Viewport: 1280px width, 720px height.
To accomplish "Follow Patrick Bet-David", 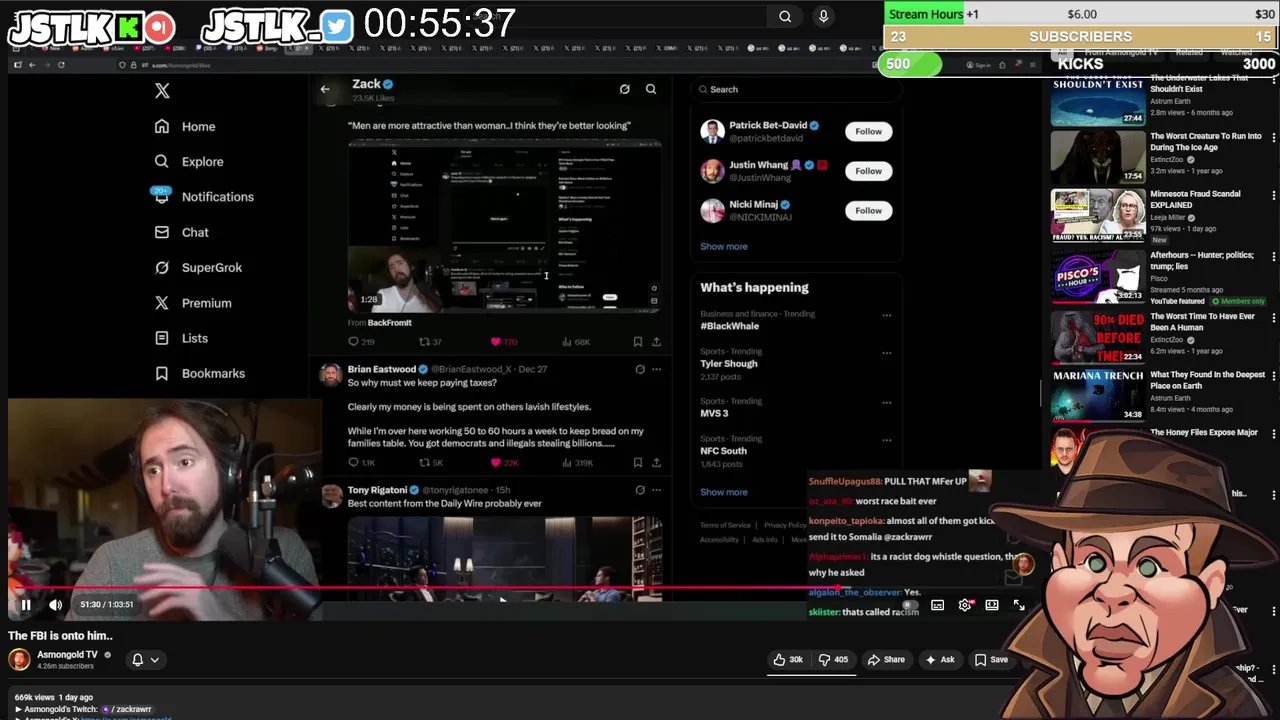I will click(868, 131).
